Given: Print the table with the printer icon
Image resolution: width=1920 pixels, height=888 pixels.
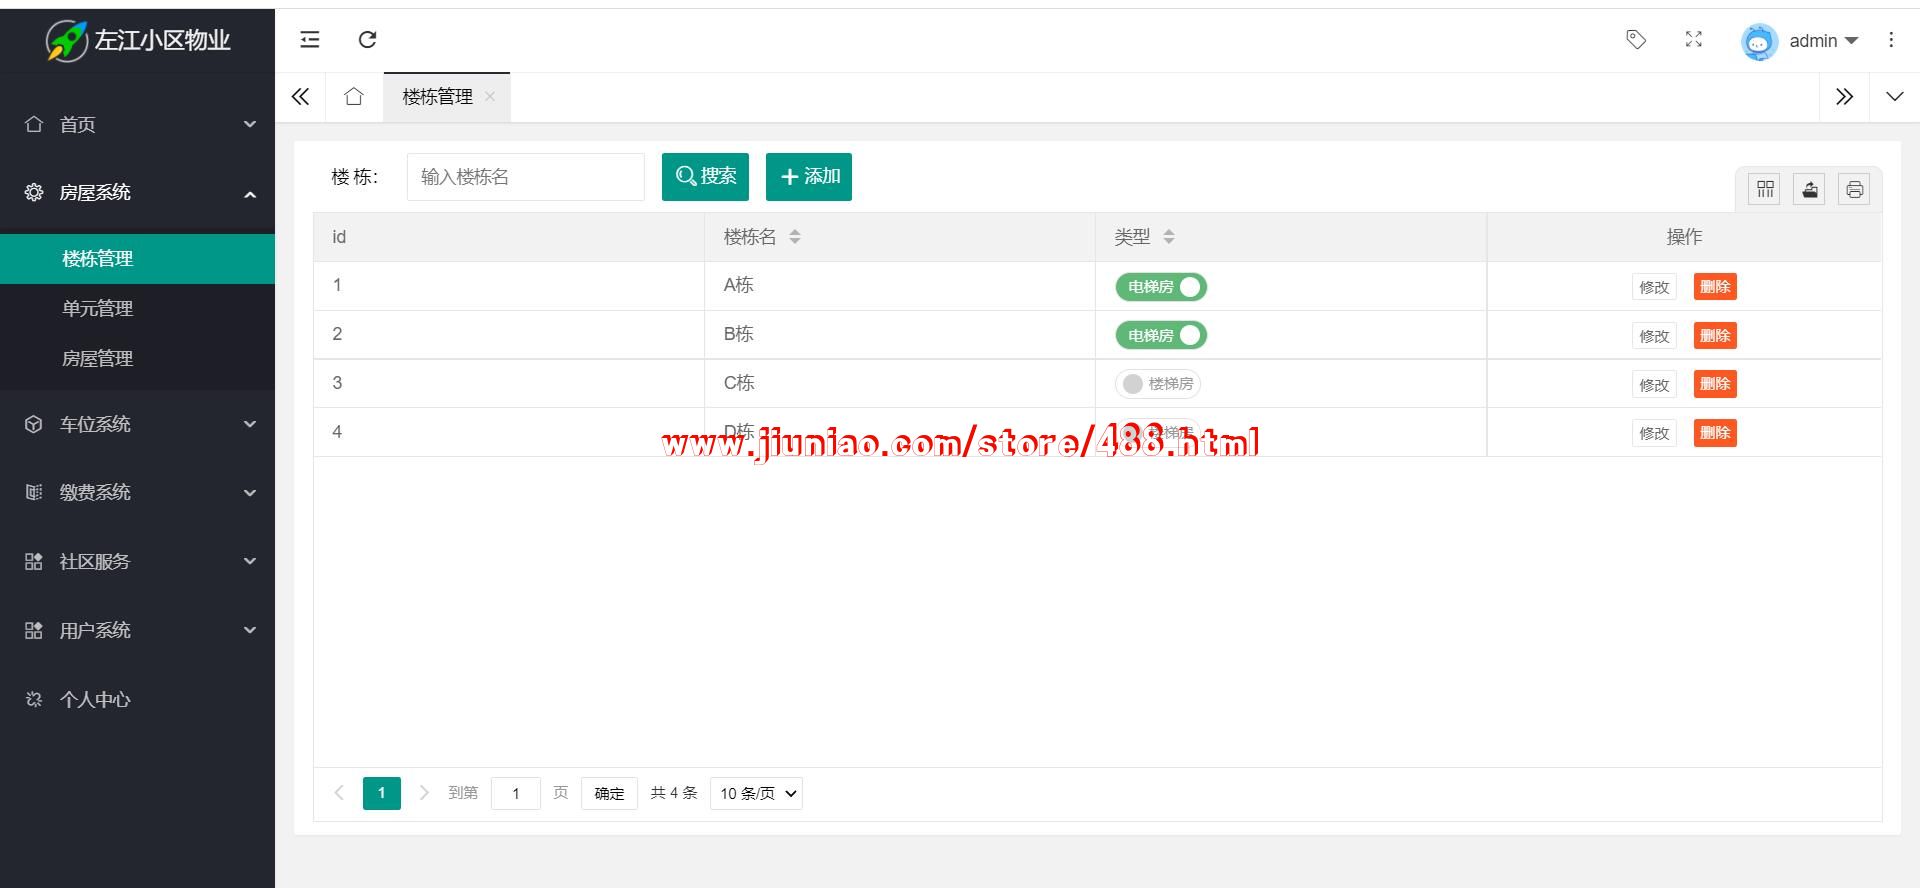Looking at the screenshot, I should pyautogui.click(x=1855, y=189).
